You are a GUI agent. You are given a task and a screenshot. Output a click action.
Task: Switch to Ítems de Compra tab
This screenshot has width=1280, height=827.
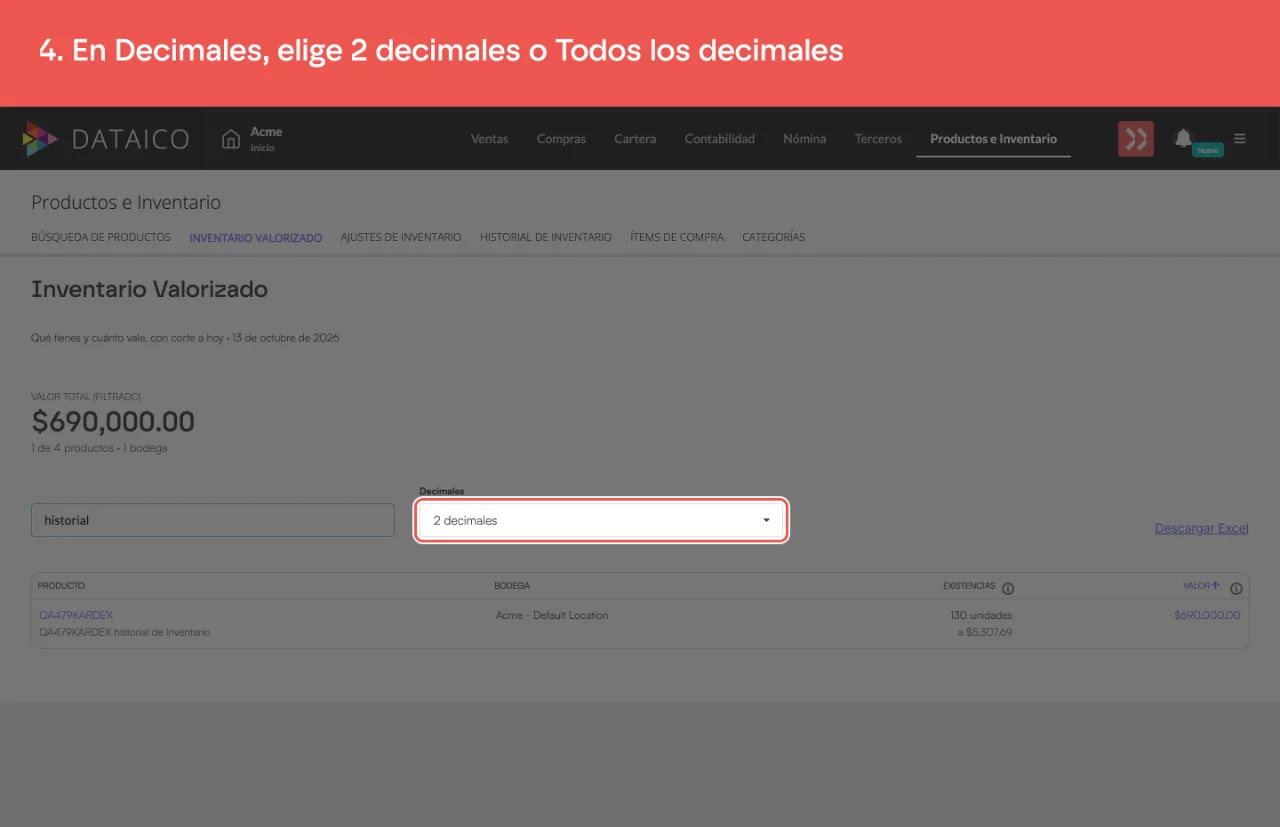[677, 237]
